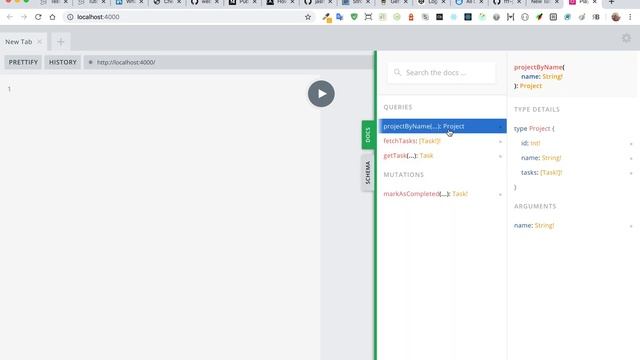
Task: Select the projectByName query entry
Action: (x=442, y=126)
